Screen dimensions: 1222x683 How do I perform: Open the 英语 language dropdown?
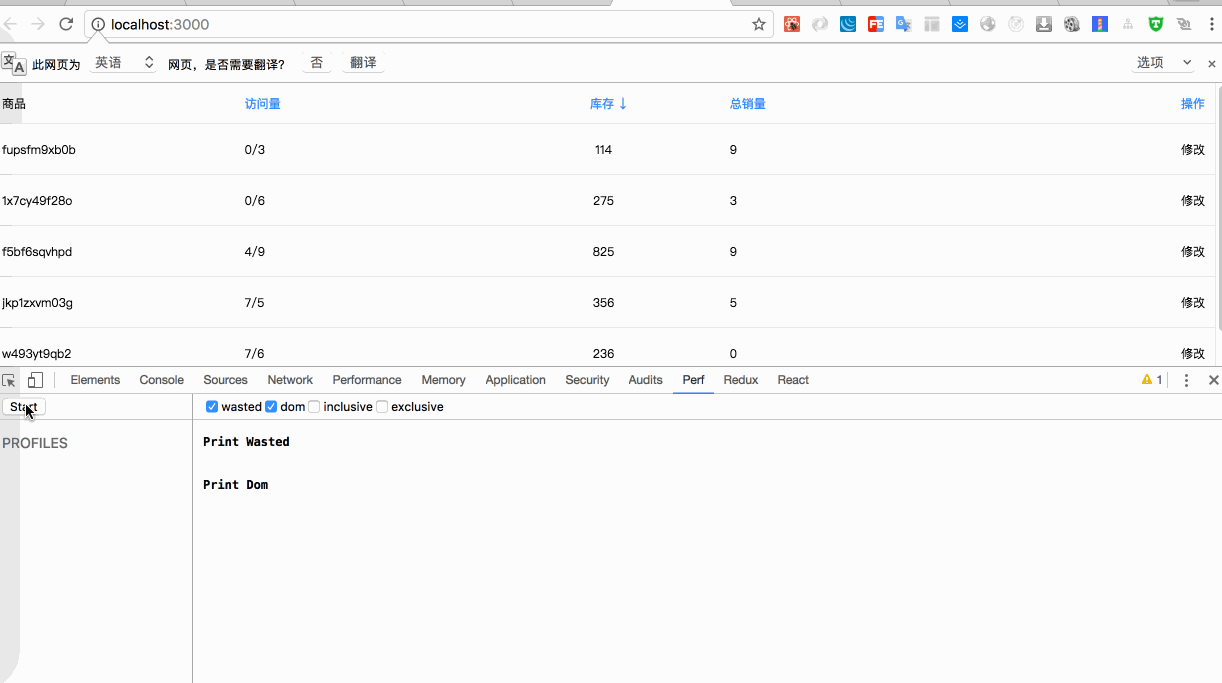point(124,63)
